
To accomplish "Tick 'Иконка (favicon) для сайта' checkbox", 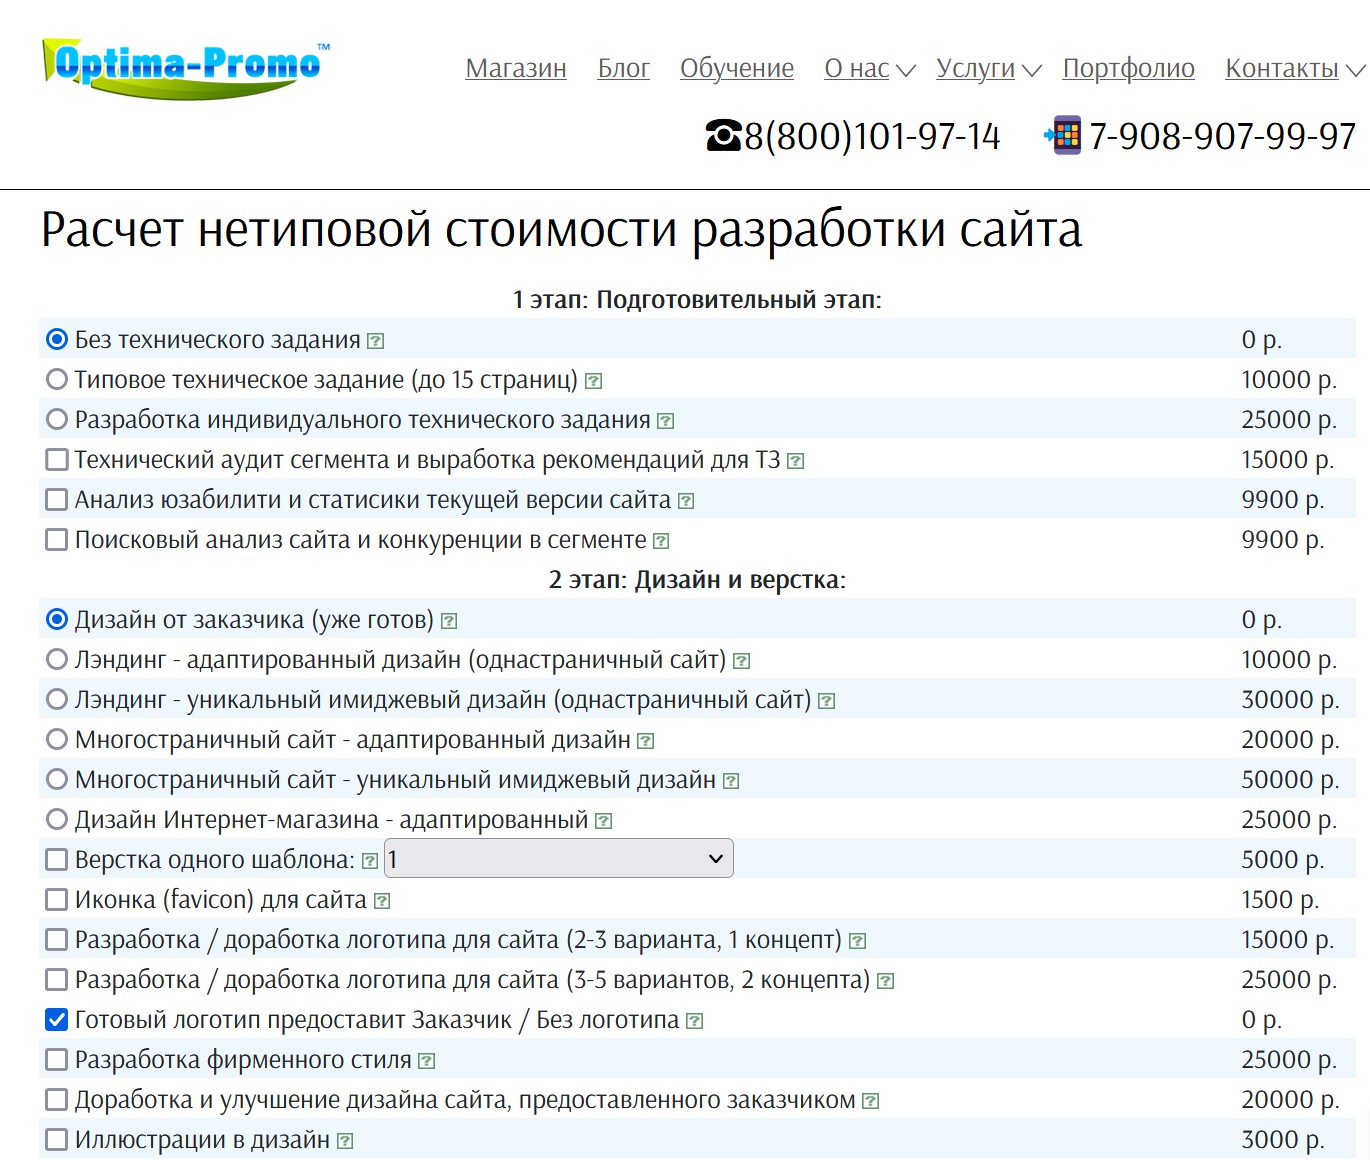I will (57, 899).
